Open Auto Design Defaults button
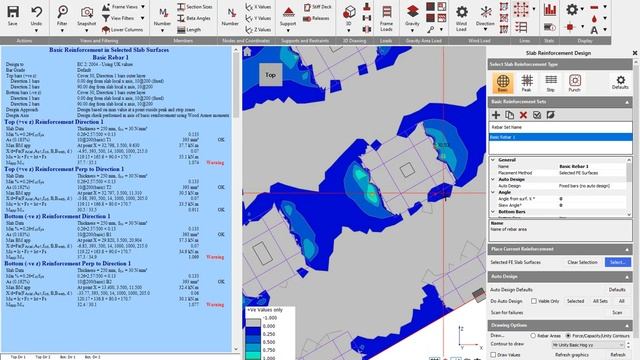 pyautogui.click(x=617, y=289)
